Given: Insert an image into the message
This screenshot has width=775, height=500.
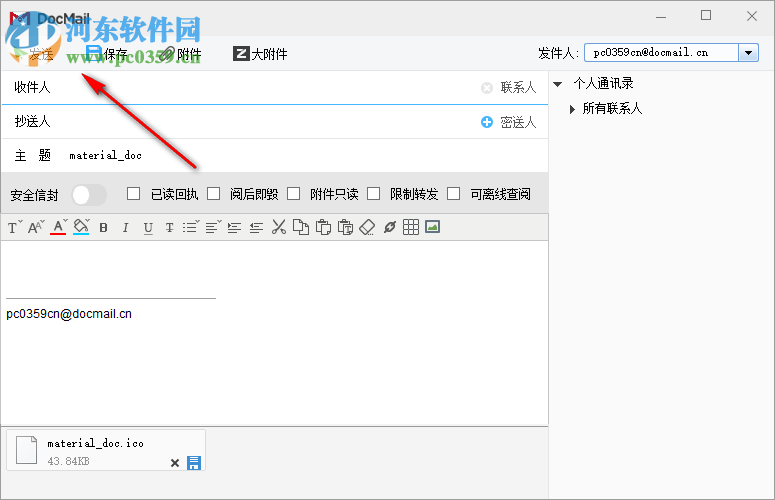Looking at the screenshot, I should coord(432,227).
